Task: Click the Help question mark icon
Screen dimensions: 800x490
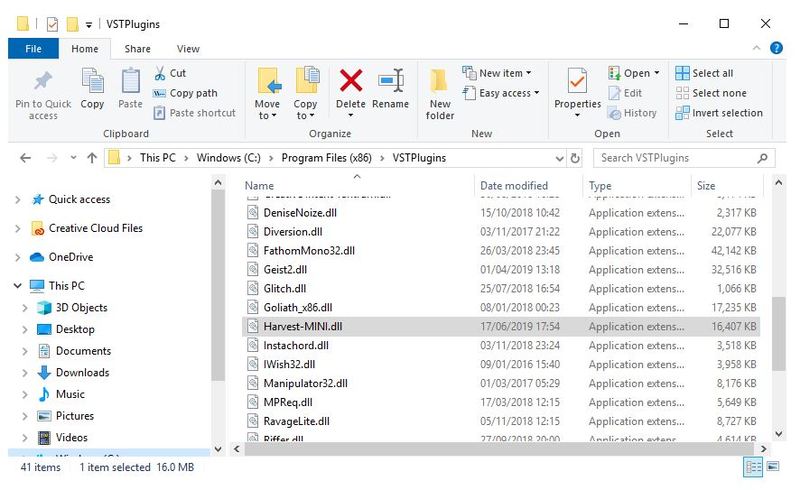Action: pos(776,48)
